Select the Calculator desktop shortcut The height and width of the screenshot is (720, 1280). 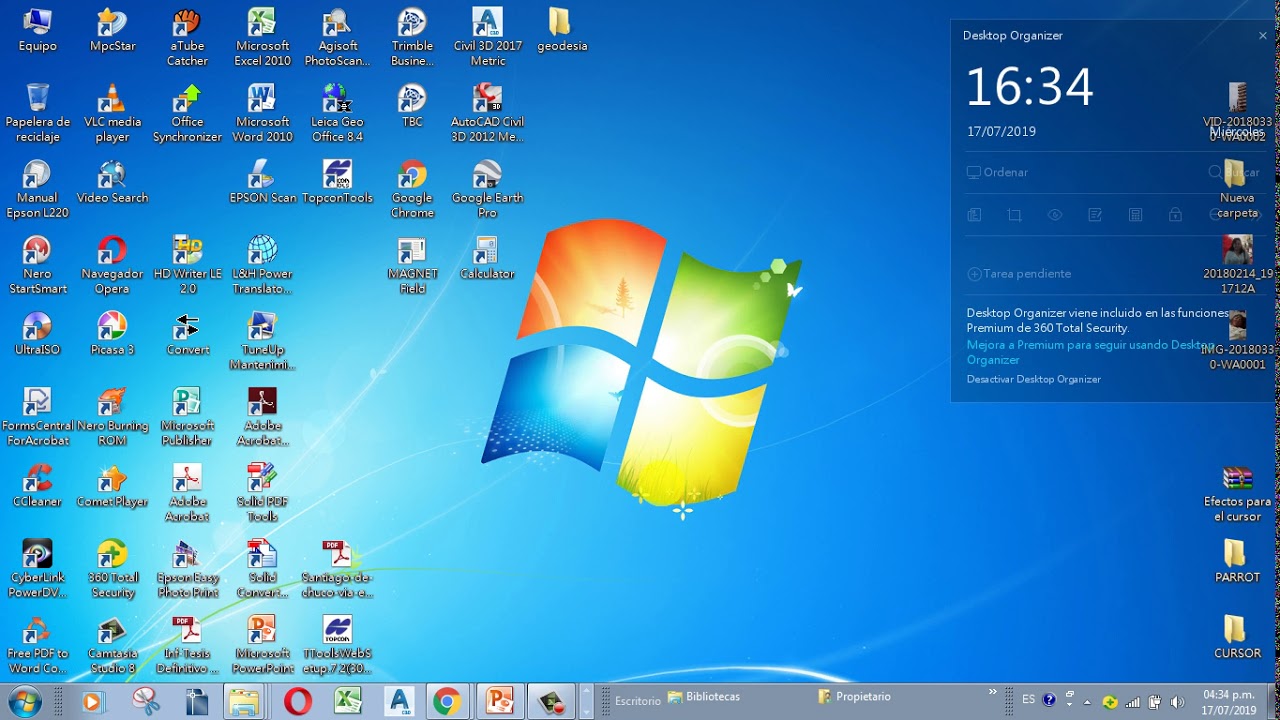tap(487, 258)
